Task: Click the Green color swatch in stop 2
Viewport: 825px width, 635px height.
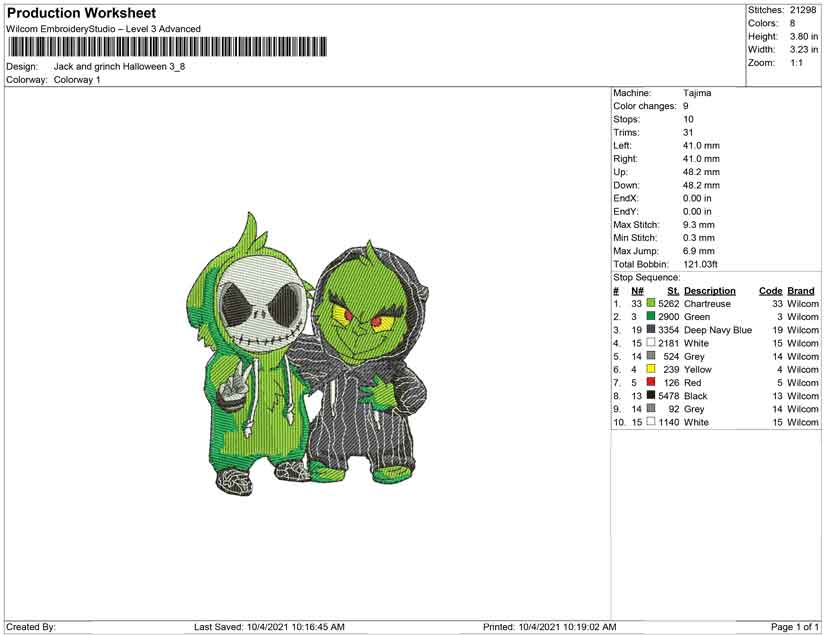Action: click(651, 317)
